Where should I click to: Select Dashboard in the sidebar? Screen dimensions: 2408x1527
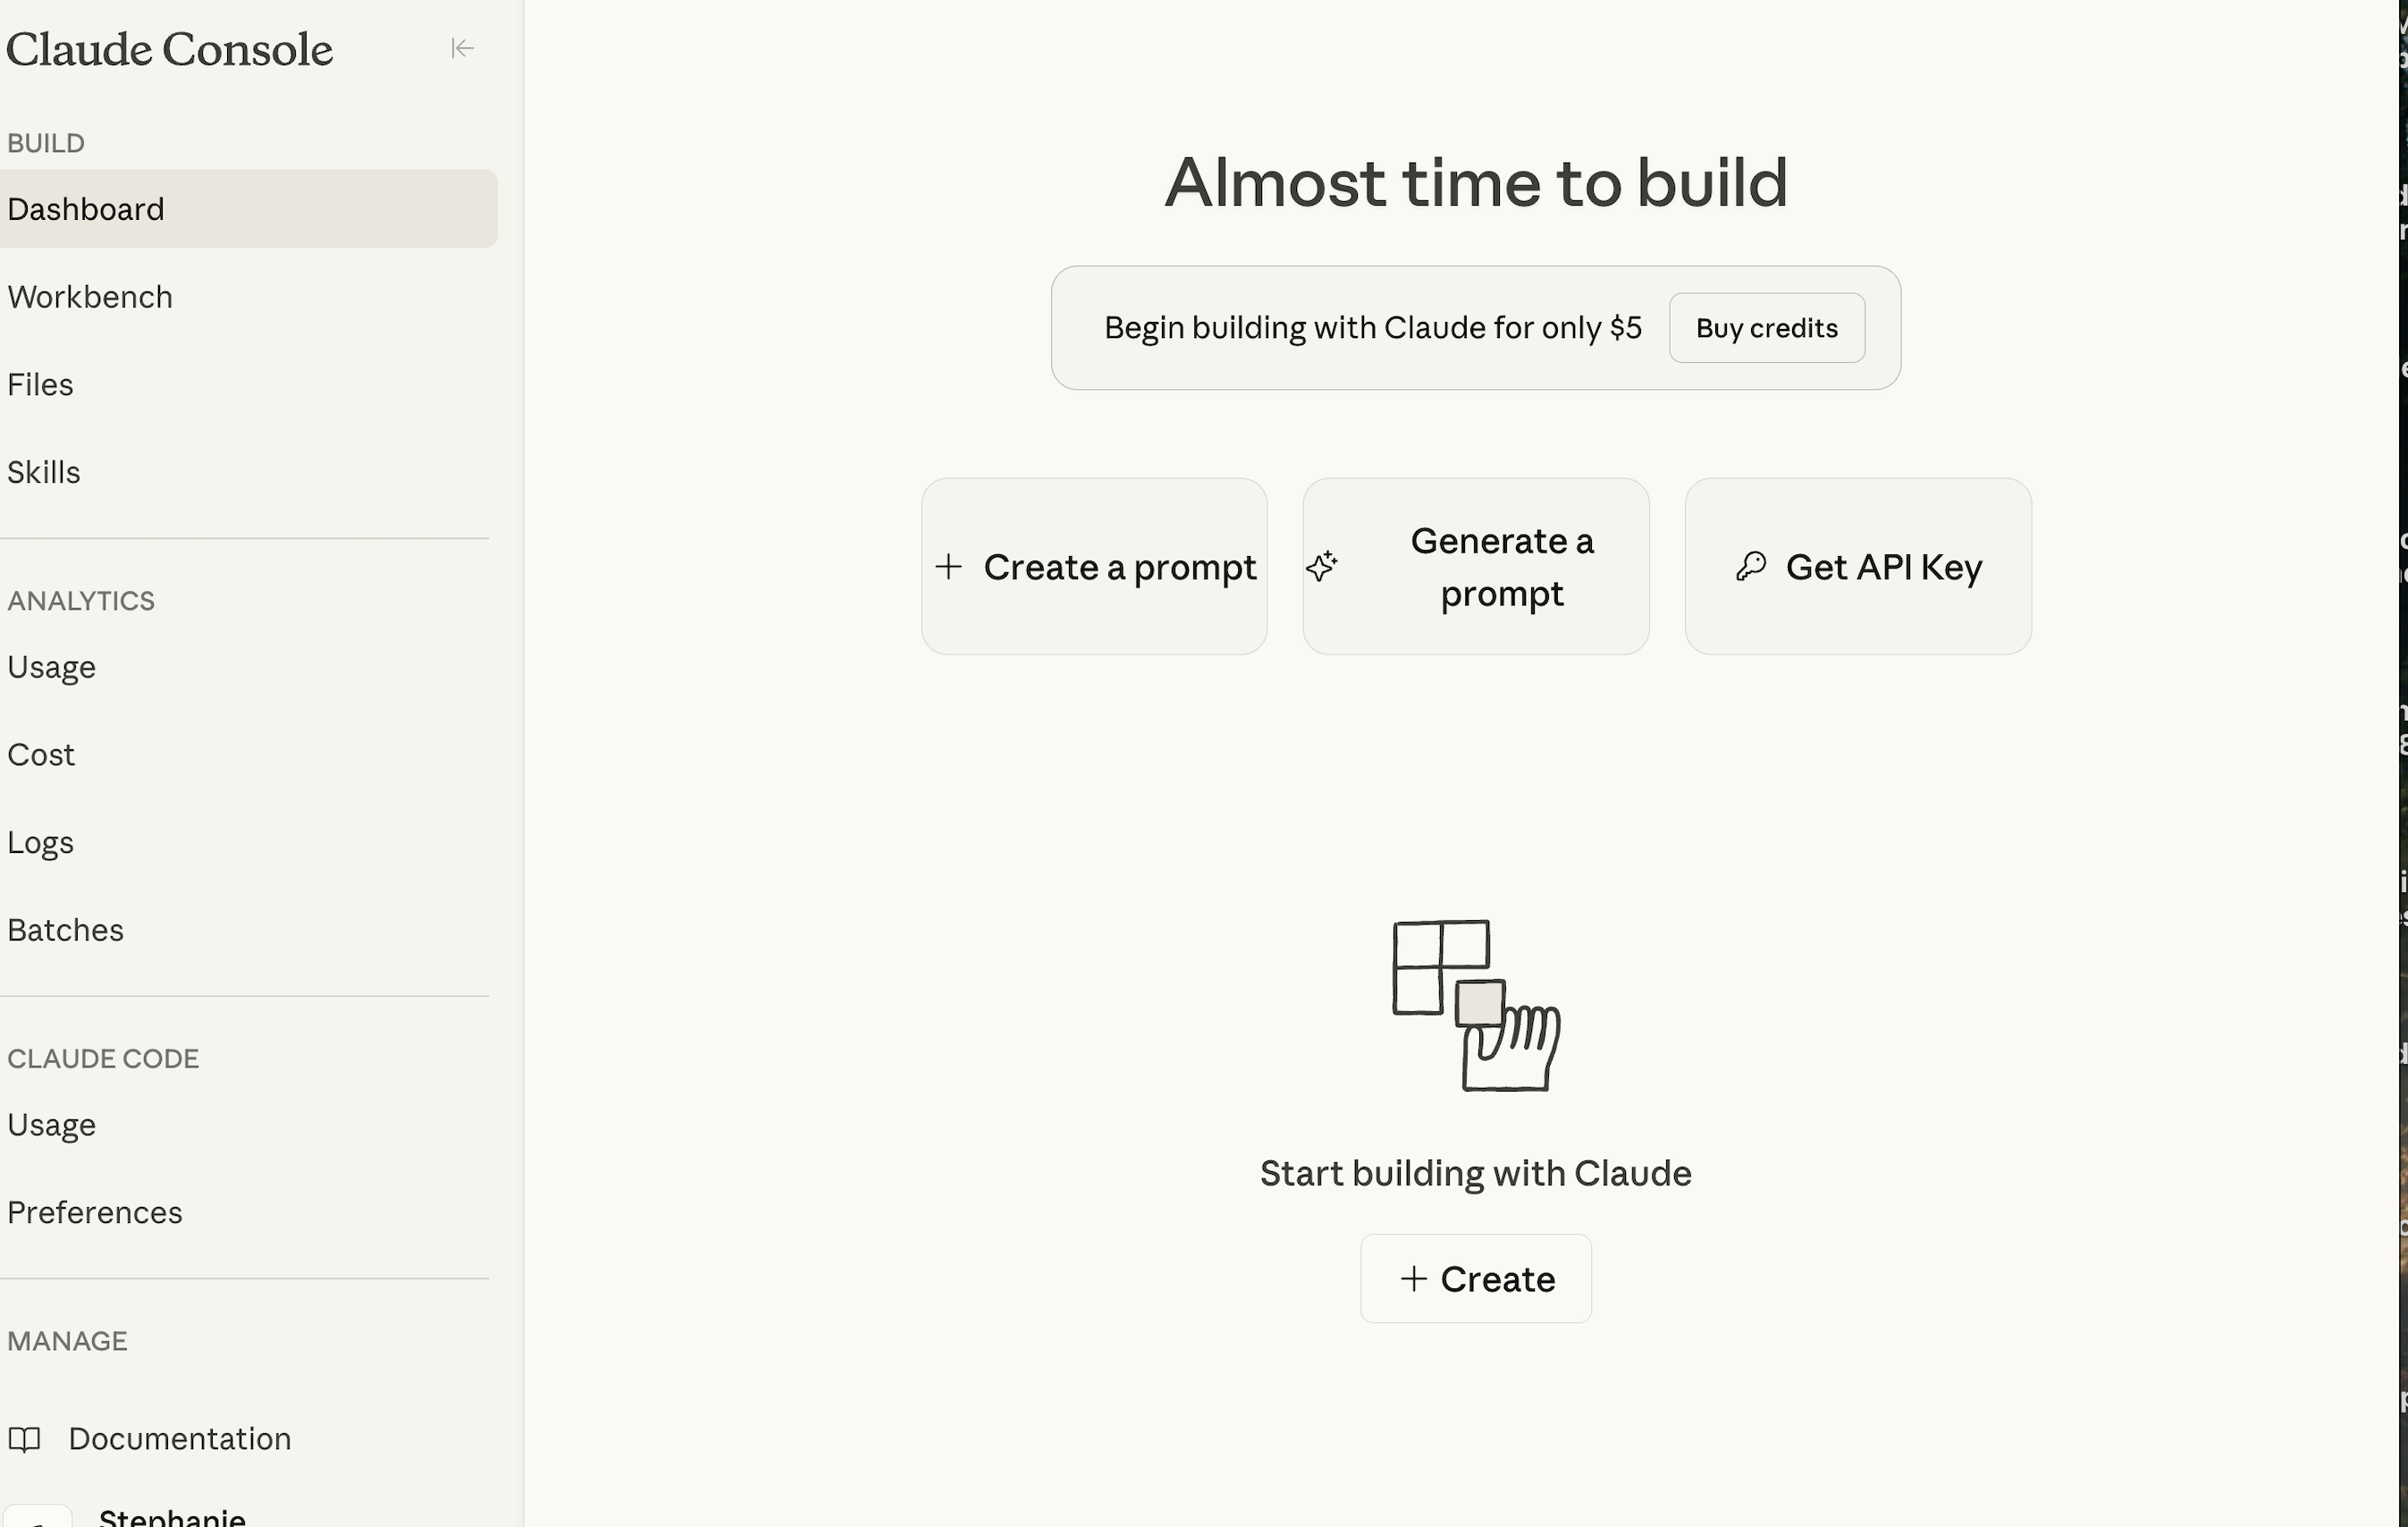click(x=86, y=209)
